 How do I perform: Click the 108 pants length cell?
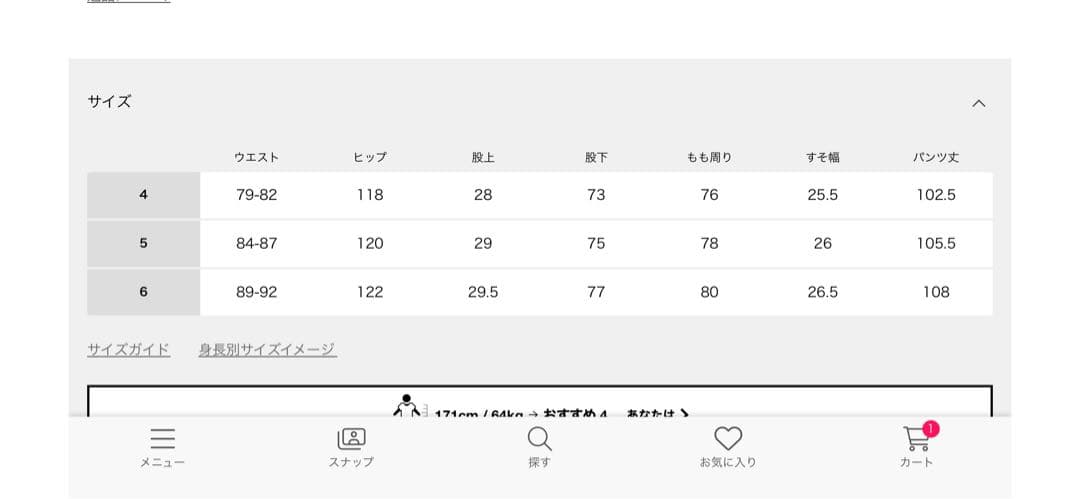click(x=936, y=292)
